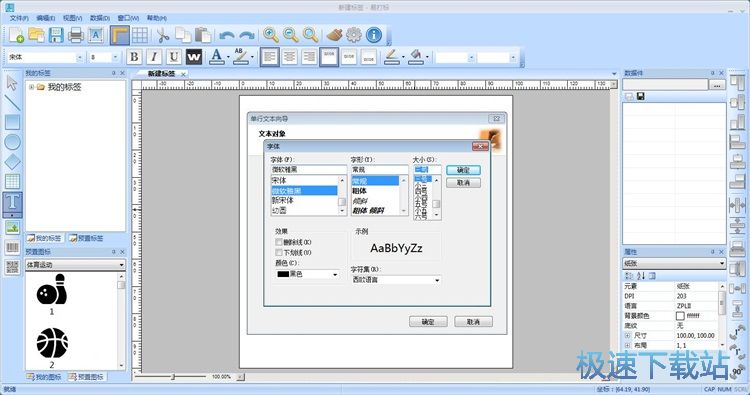
Task: Enable the strikethrough (删除线) checkbox
Action: (278, 242)
